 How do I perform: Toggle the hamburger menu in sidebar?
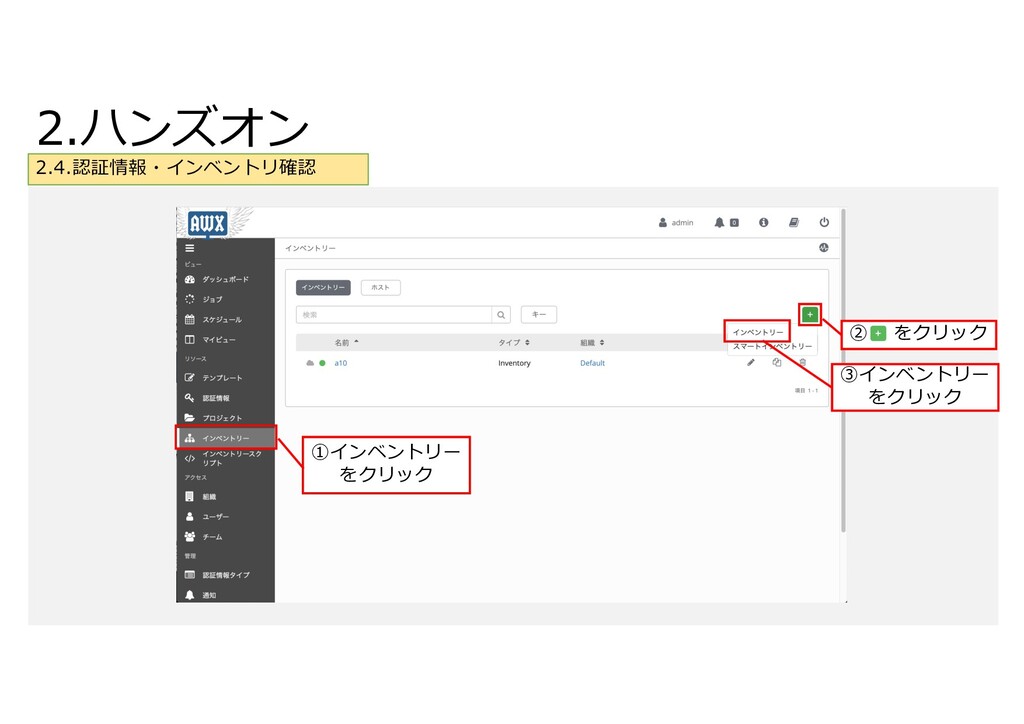pos(189,248)
